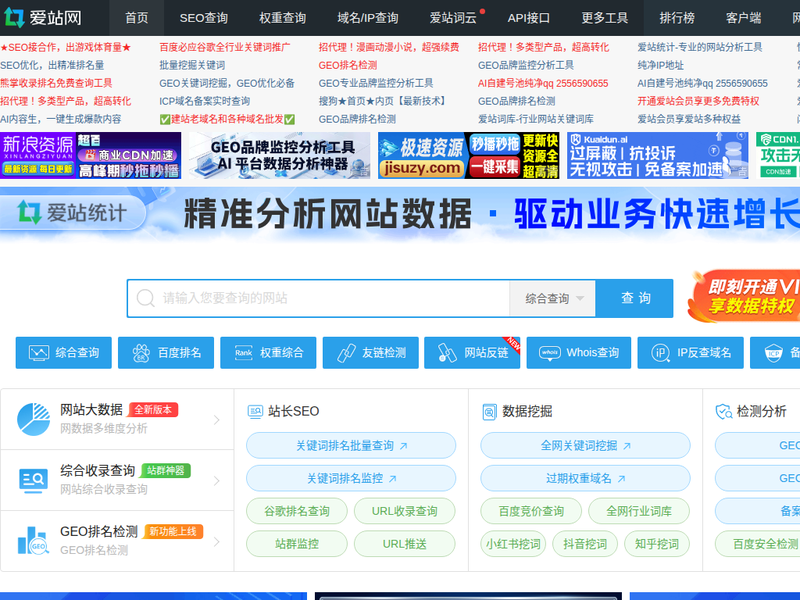Click the external arrow beside 过期权重域名
This screenshot has width=800, height=600.
point(621,479)
